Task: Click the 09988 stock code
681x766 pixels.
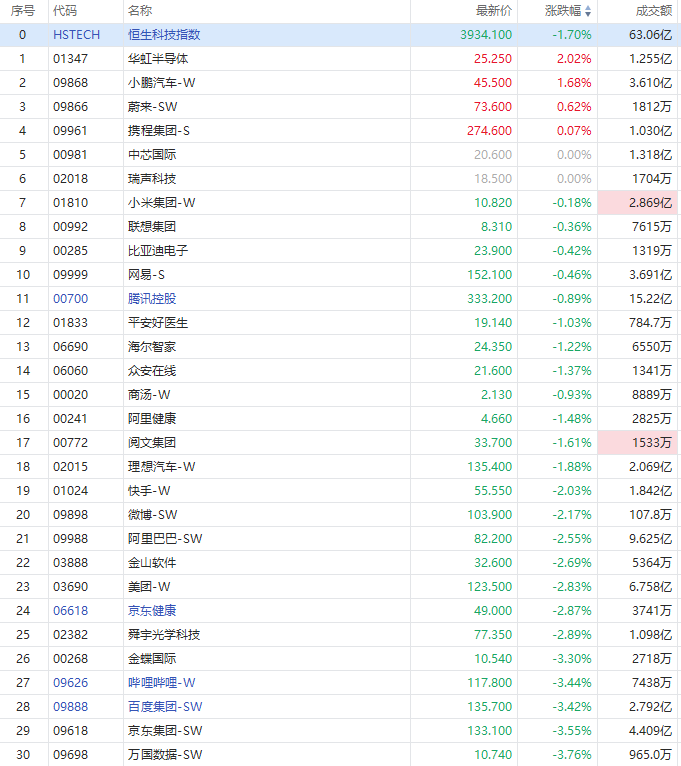Action: click(71, 538)
